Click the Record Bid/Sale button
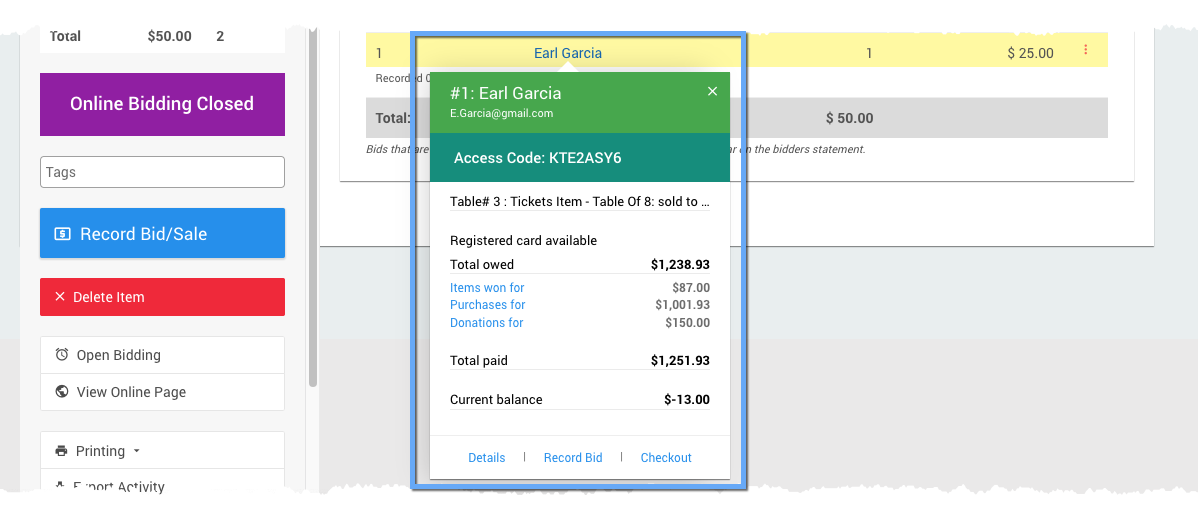 (x=162, y=234)
